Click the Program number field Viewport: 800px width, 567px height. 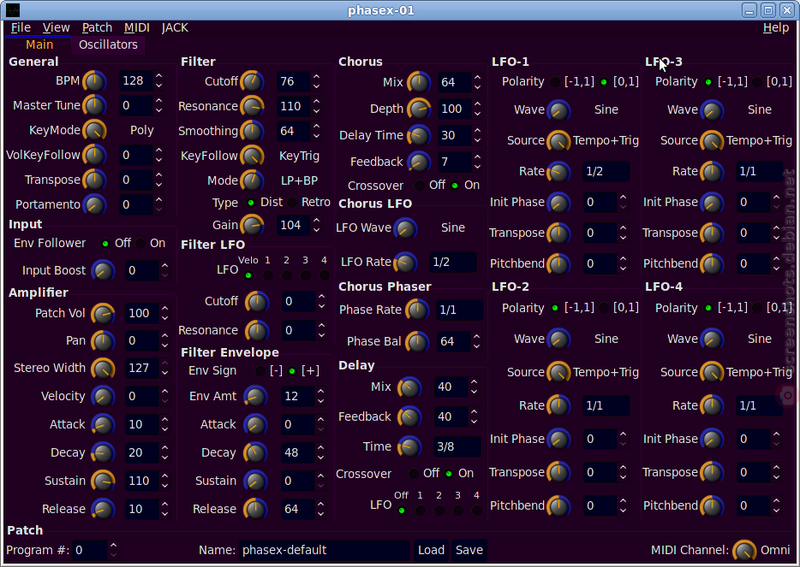pyautogui.click(x=90, y=550)
